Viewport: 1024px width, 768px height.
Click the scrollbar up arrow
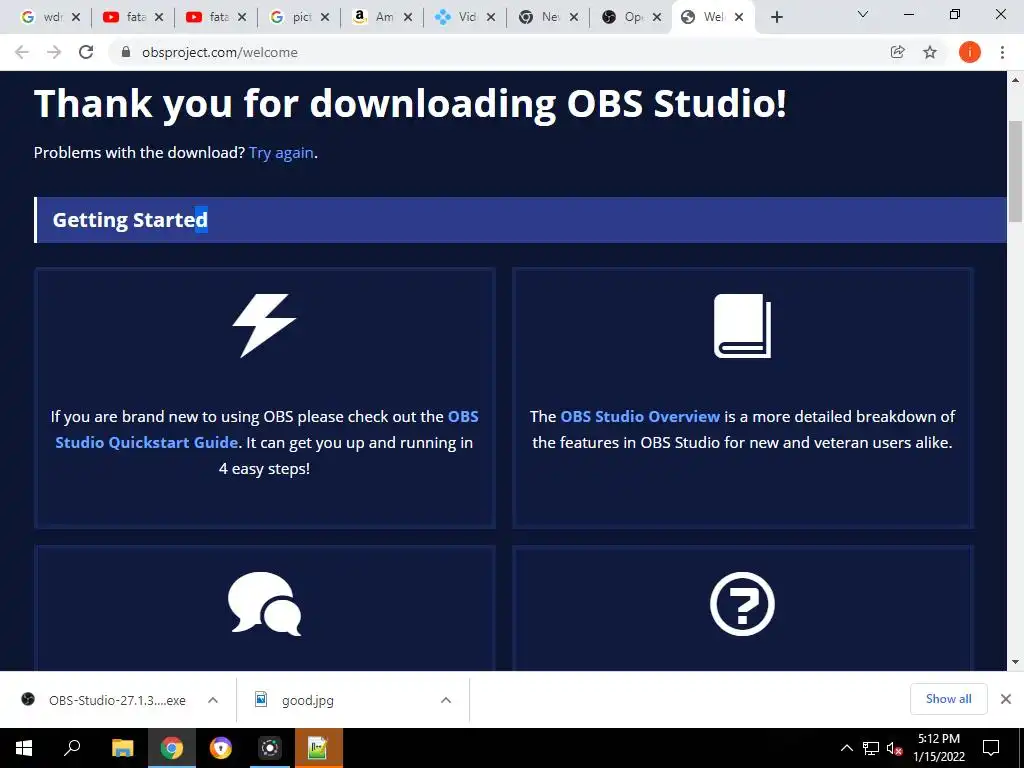click(x=1016, y=80)
